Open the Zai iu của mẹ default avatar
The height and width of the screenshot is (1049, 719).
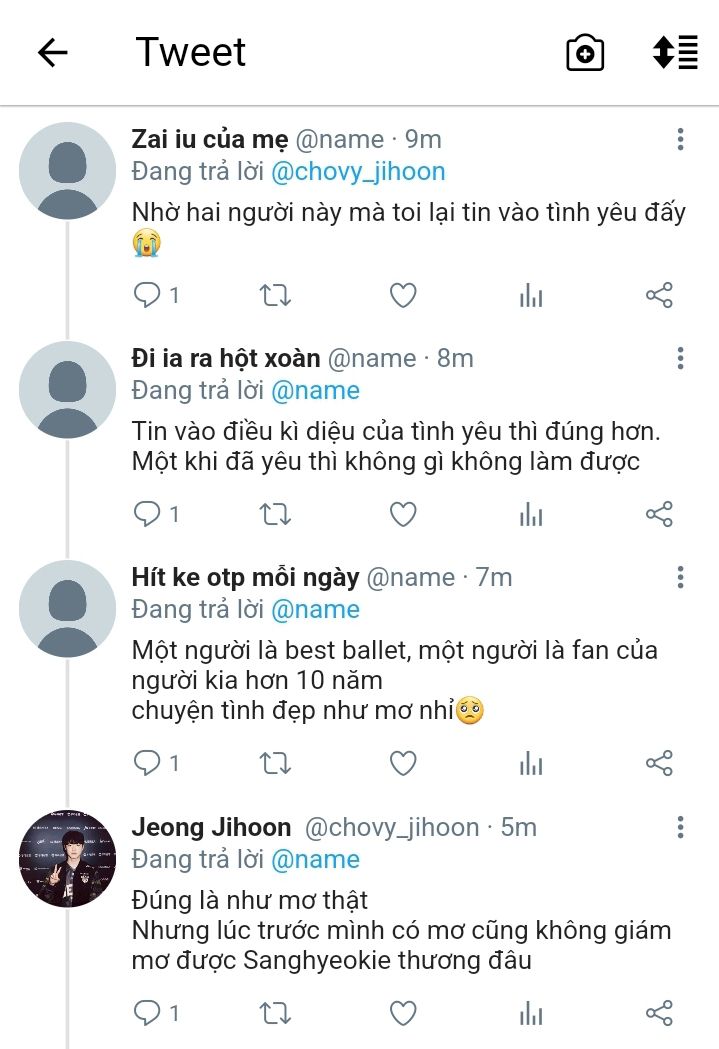(67, 171)
